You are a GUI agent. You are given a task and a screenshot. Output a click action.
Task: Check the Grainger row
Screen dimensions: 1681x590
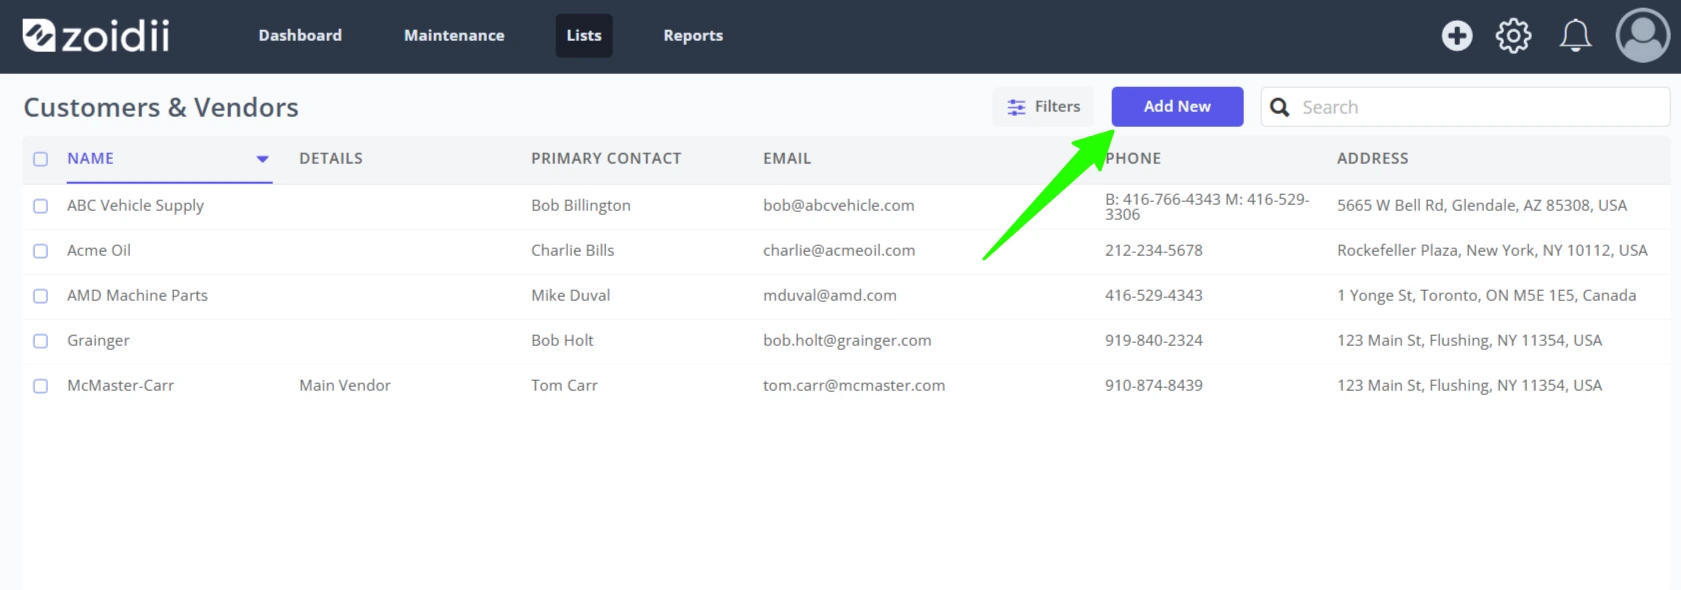pyautogui.click(x=40, y=341)
